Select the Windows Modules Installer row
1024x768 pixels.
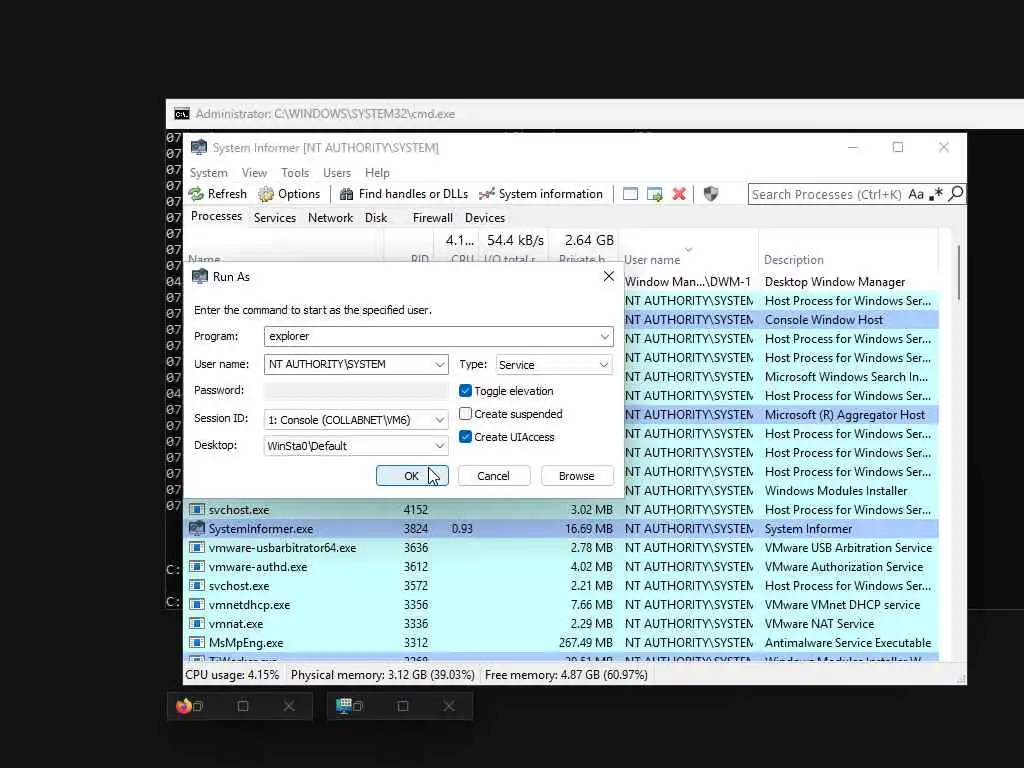coord(781,490)
